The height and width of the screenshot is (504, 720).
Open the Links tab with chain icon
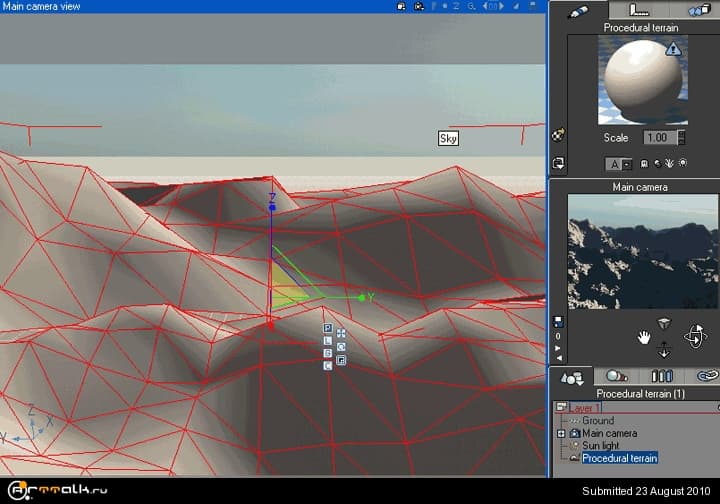point(706,377)
